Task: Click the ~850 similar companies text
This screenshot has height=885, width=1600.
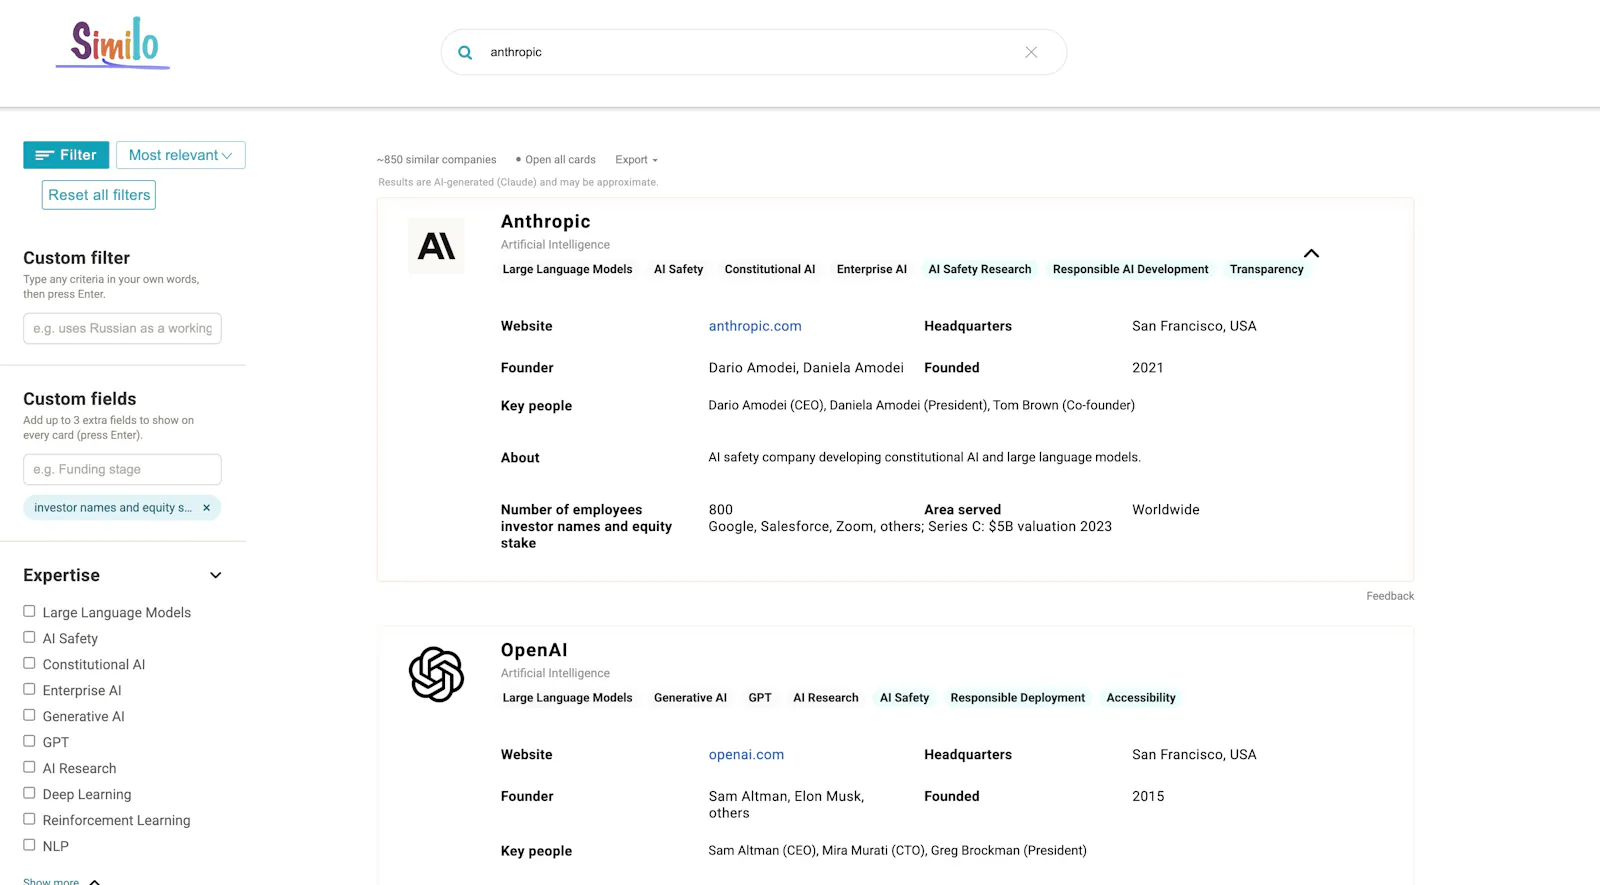Action: [436, 160]
